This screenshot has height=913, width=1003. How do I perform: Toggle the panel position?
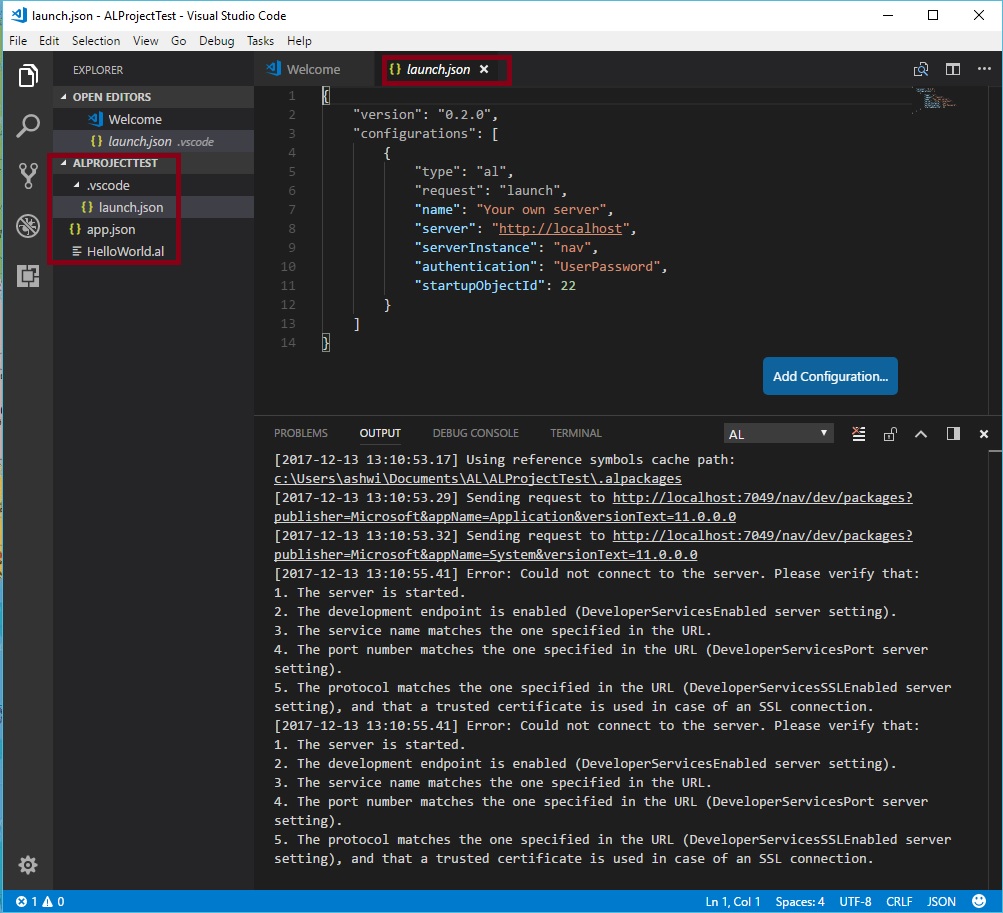click(953, 434)
